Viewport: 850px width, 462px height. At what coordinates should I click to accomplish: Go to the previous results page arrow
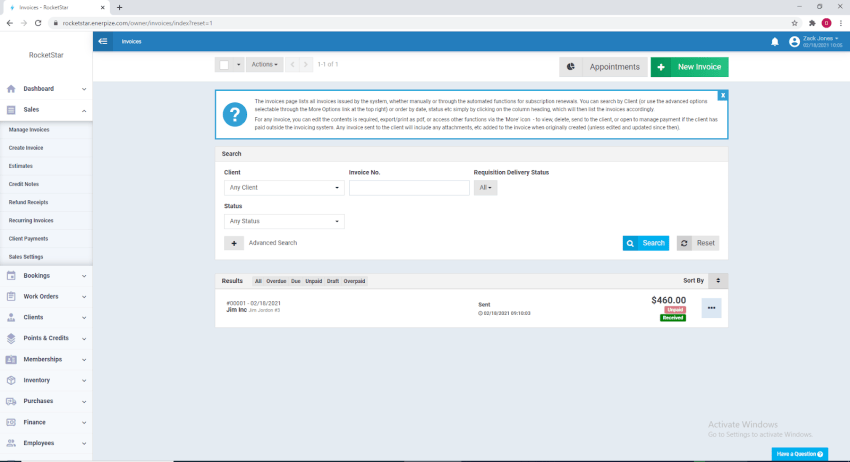coord(293,65)
